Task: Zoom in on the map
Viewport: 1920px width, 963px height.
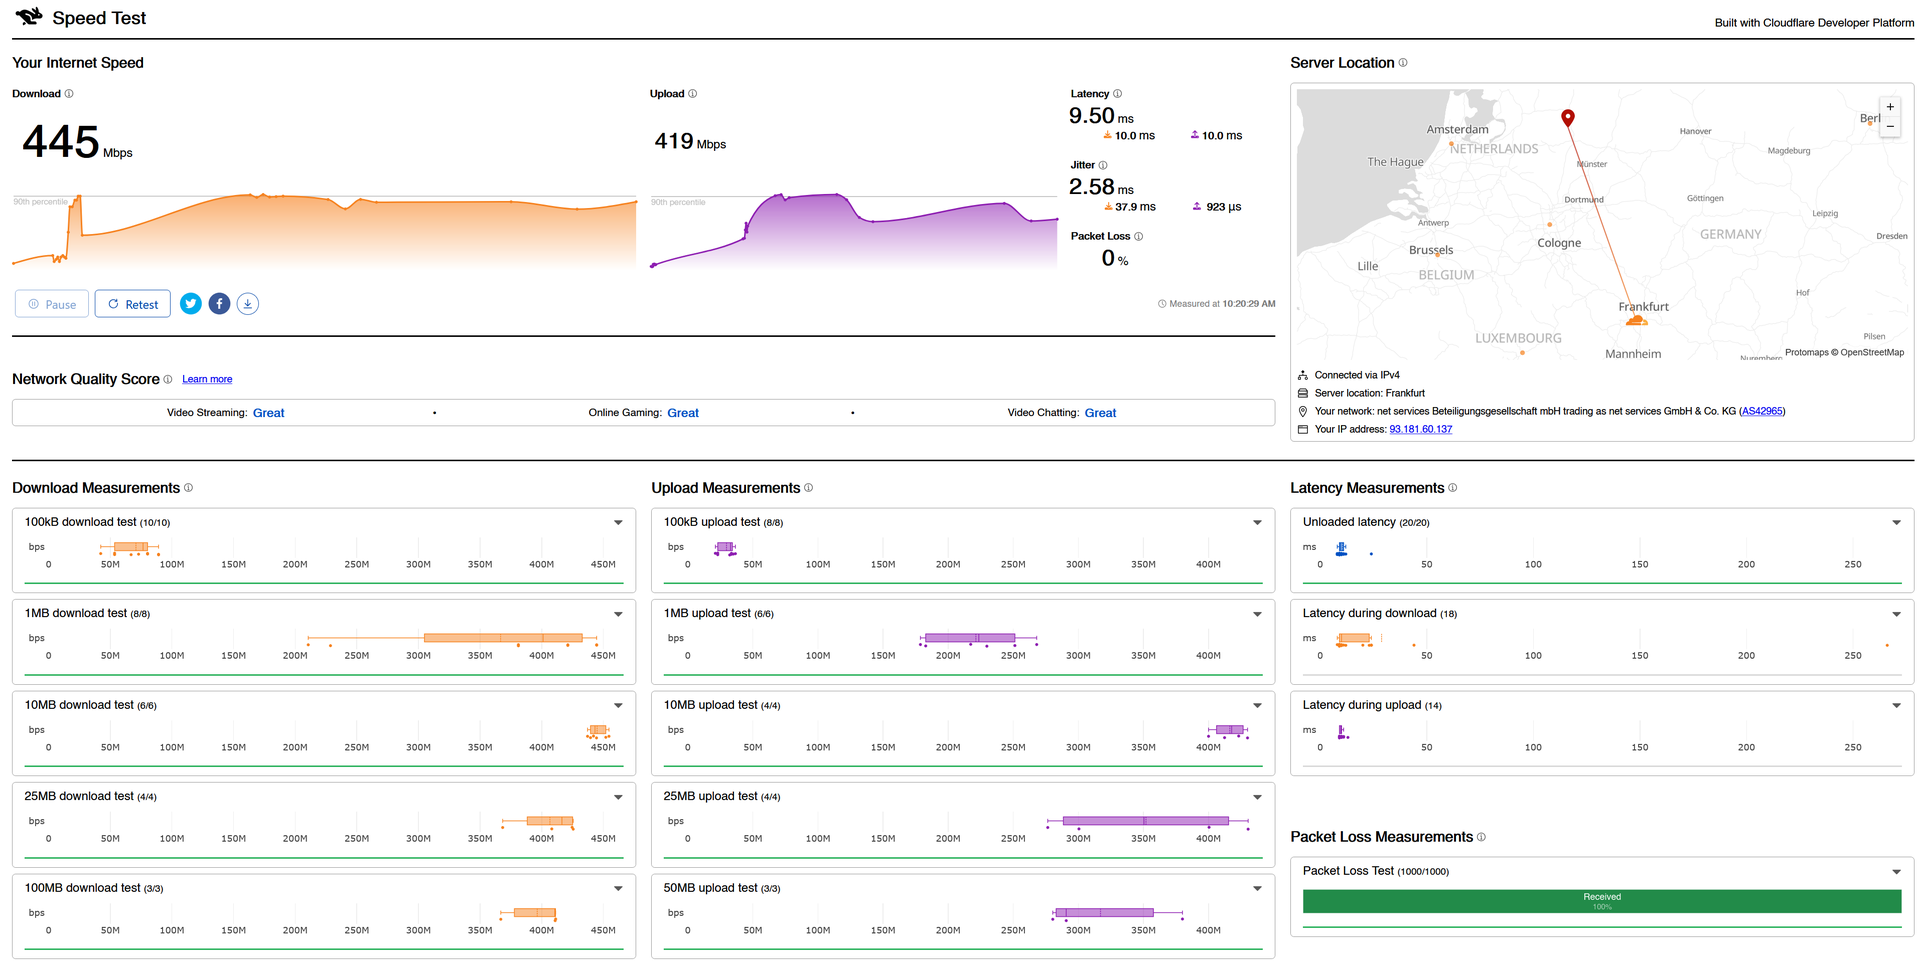Action: click(x=1890, y=107)
